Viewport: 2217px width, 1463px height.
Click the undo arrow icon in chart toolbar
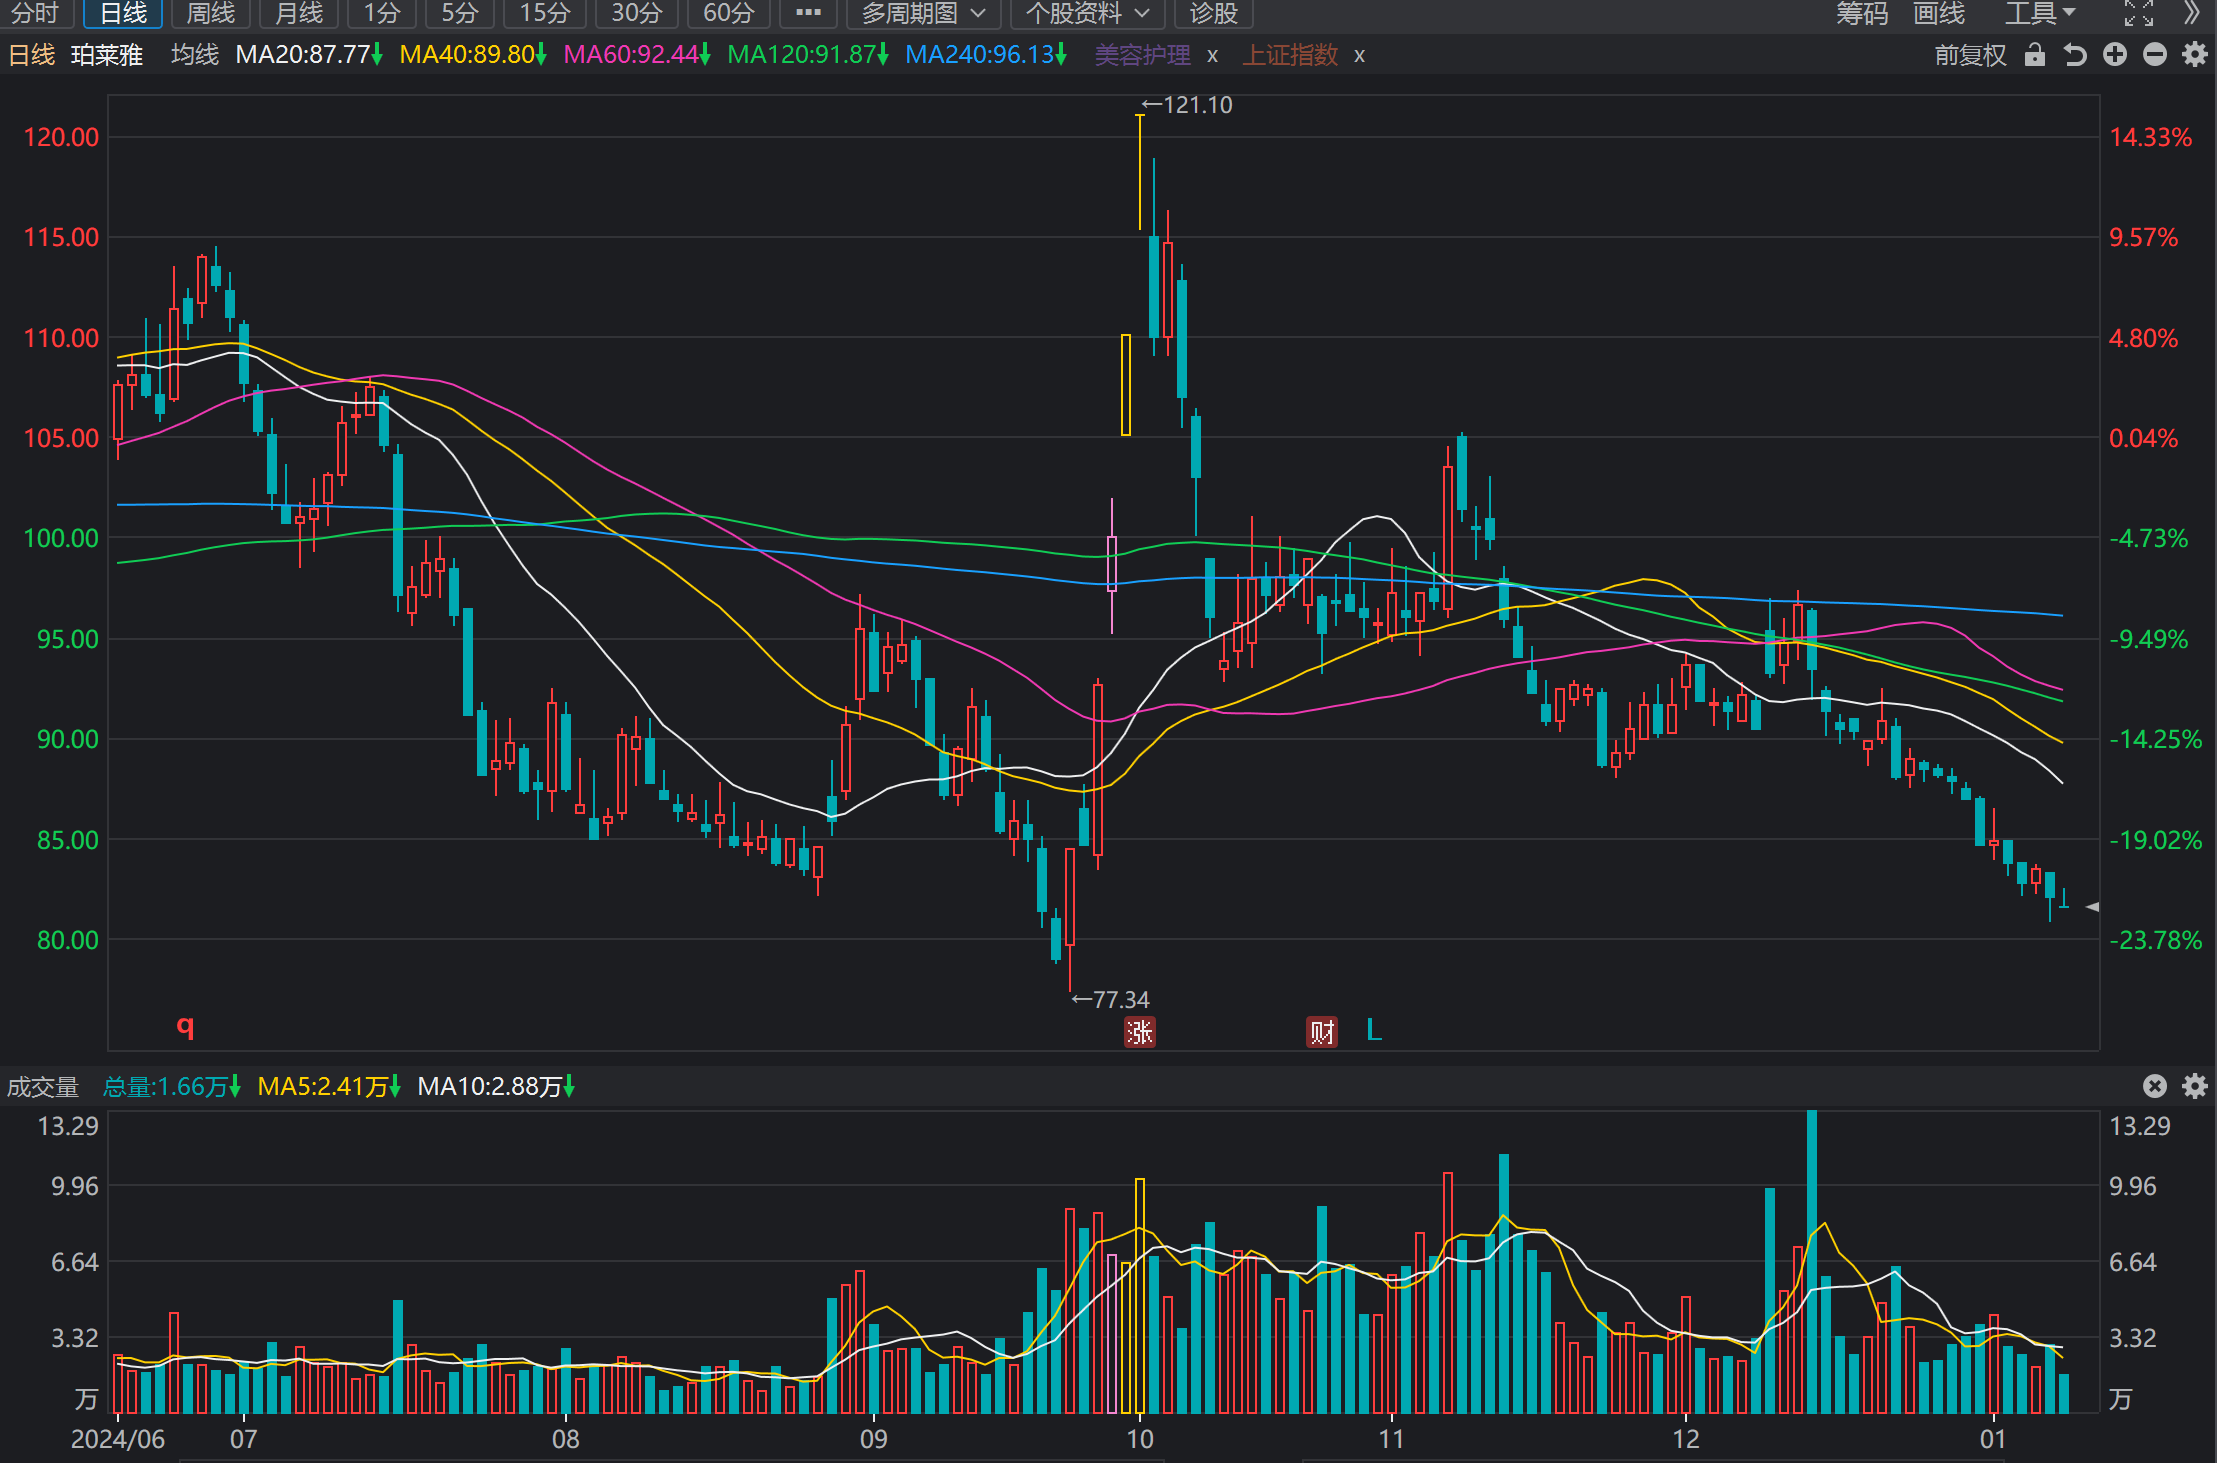tap(2075, 55)
